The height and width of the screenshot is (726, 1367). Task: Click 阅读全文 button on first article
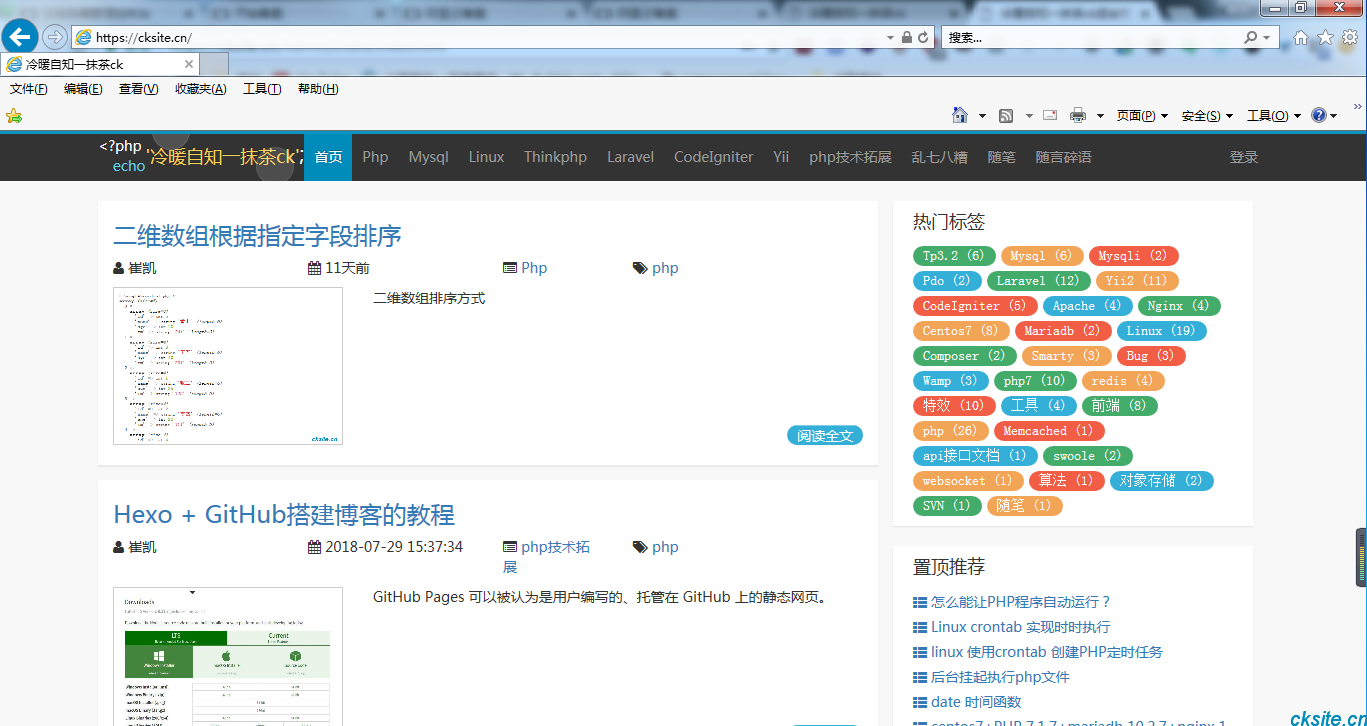[x=825, y=436]
